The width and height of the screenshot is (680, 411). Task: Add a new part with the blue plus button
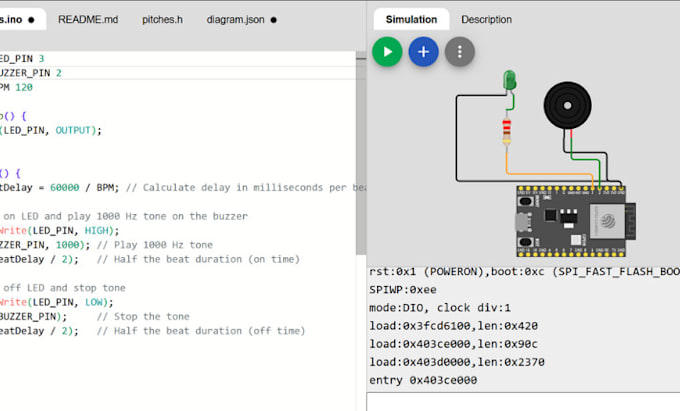click(x=423, y=52)
